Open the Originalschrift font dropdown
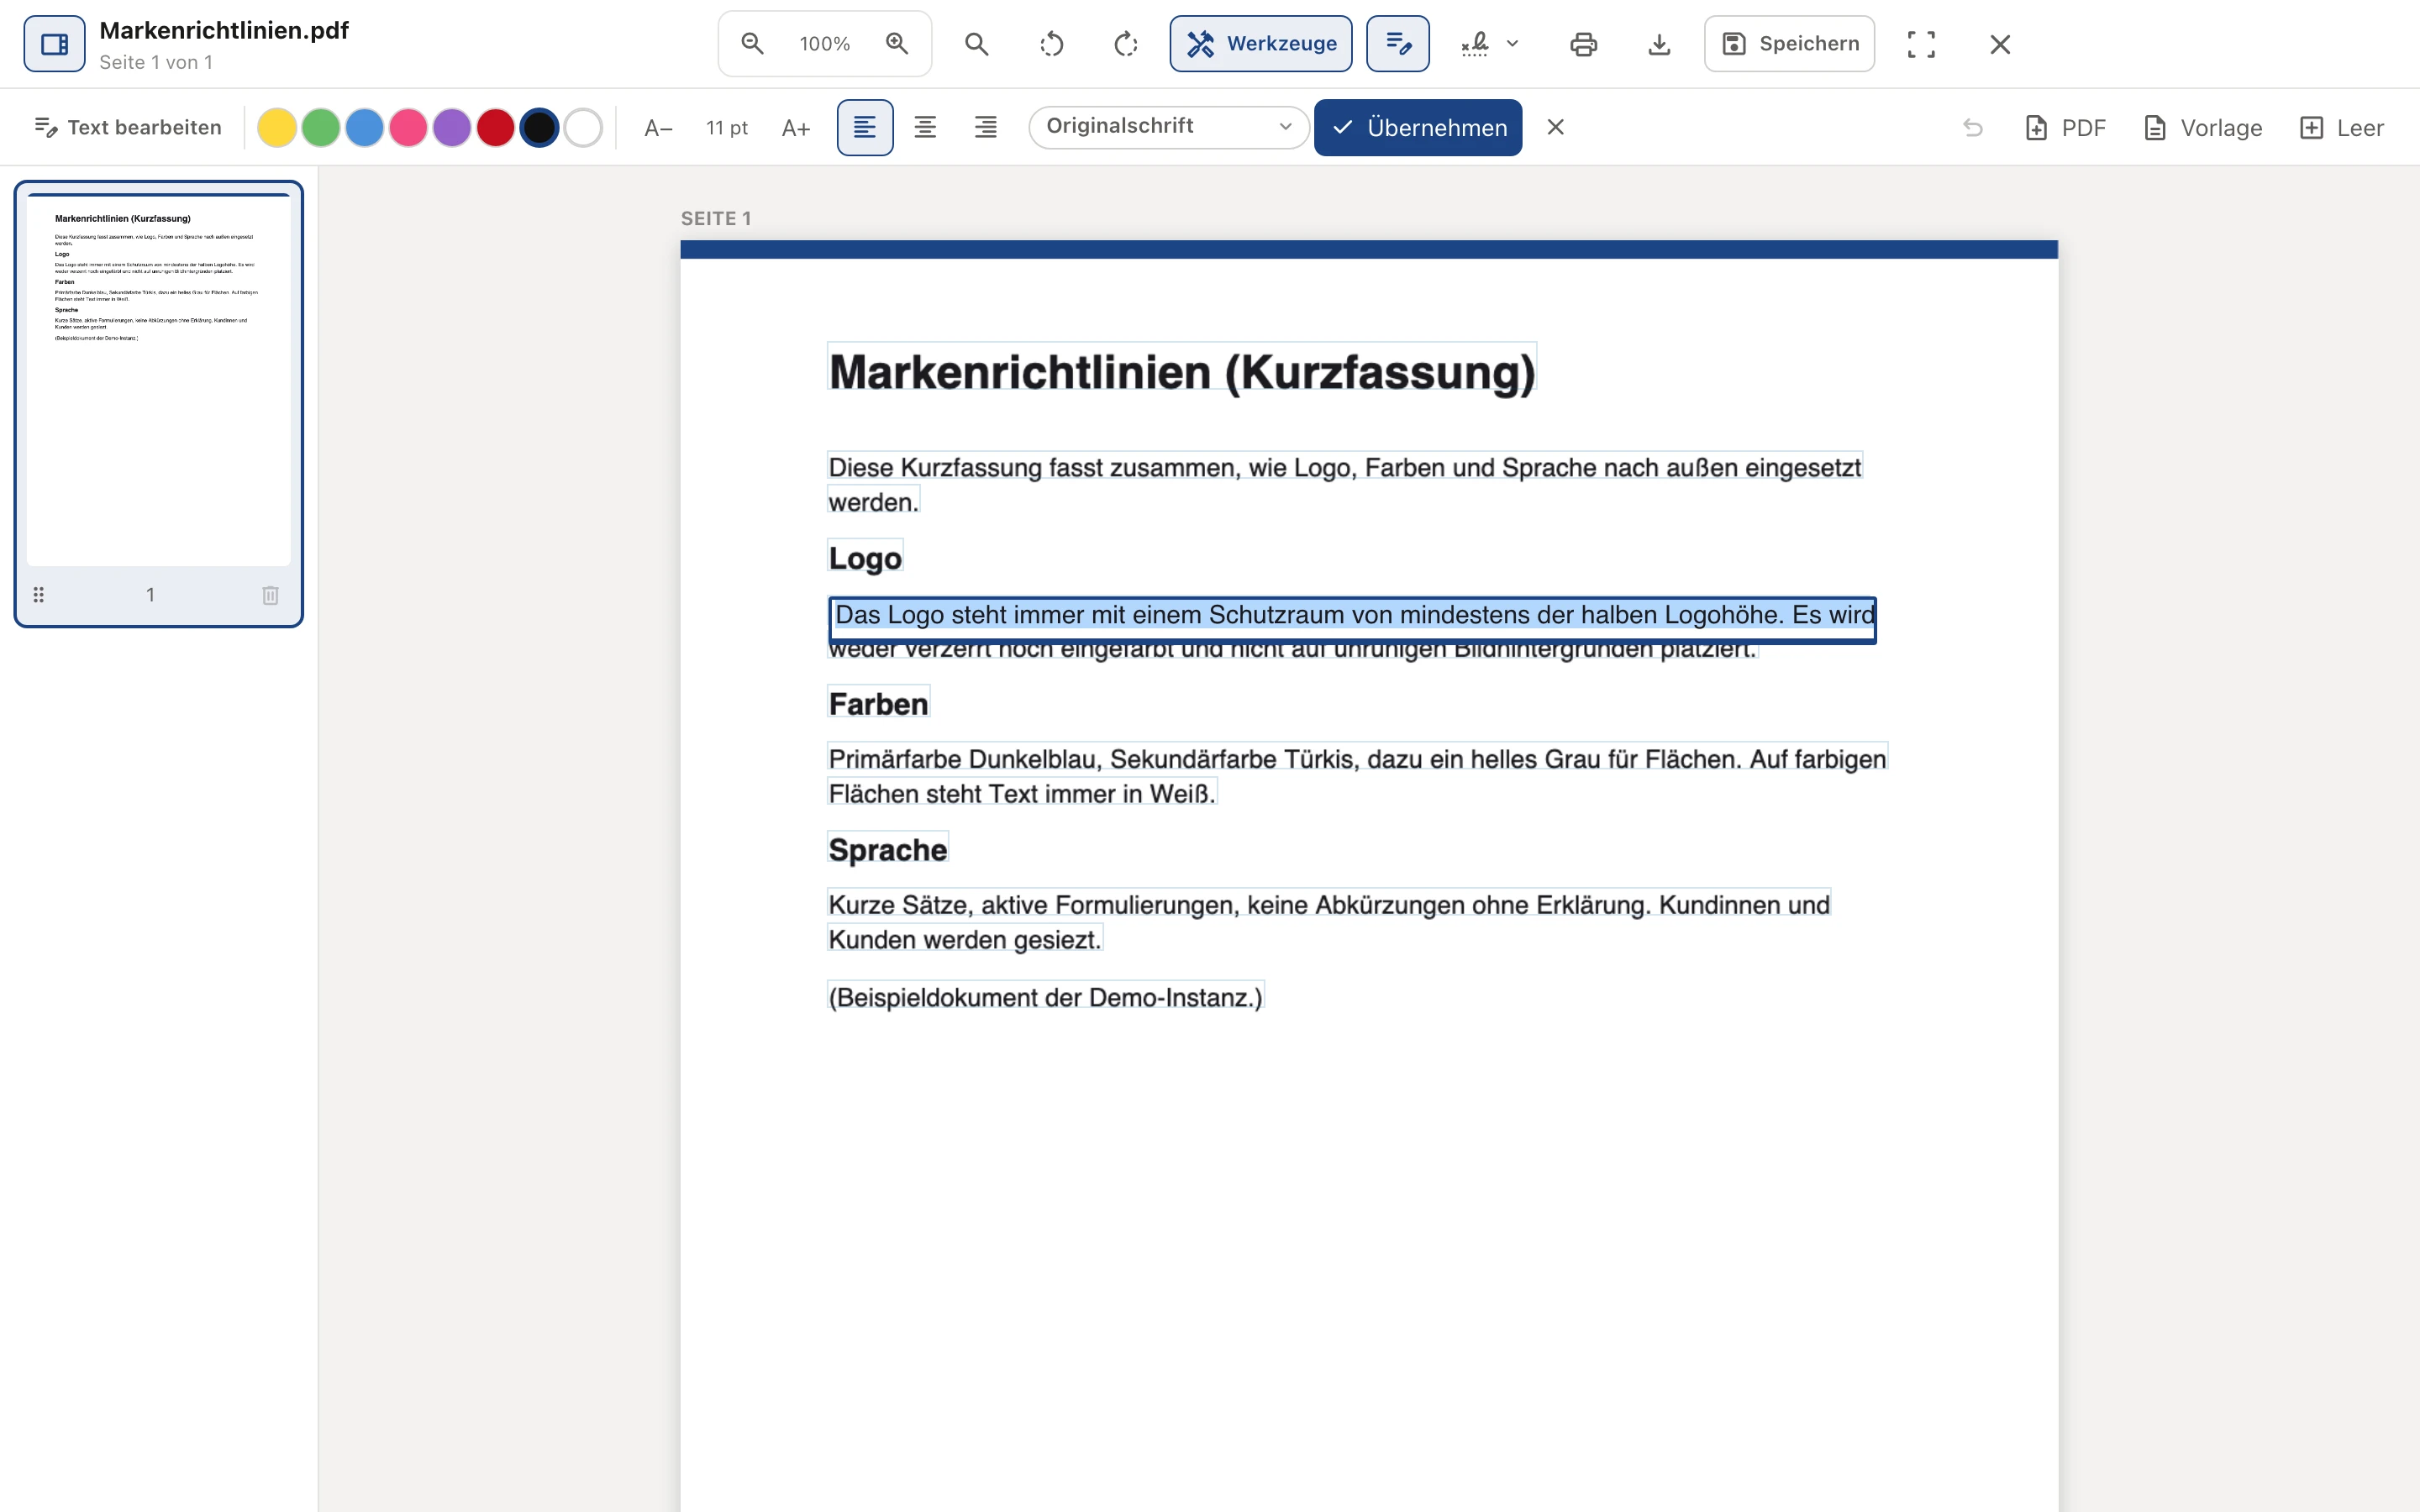This screenshot has height=1512, width=2420. [x=1169, y=127]
